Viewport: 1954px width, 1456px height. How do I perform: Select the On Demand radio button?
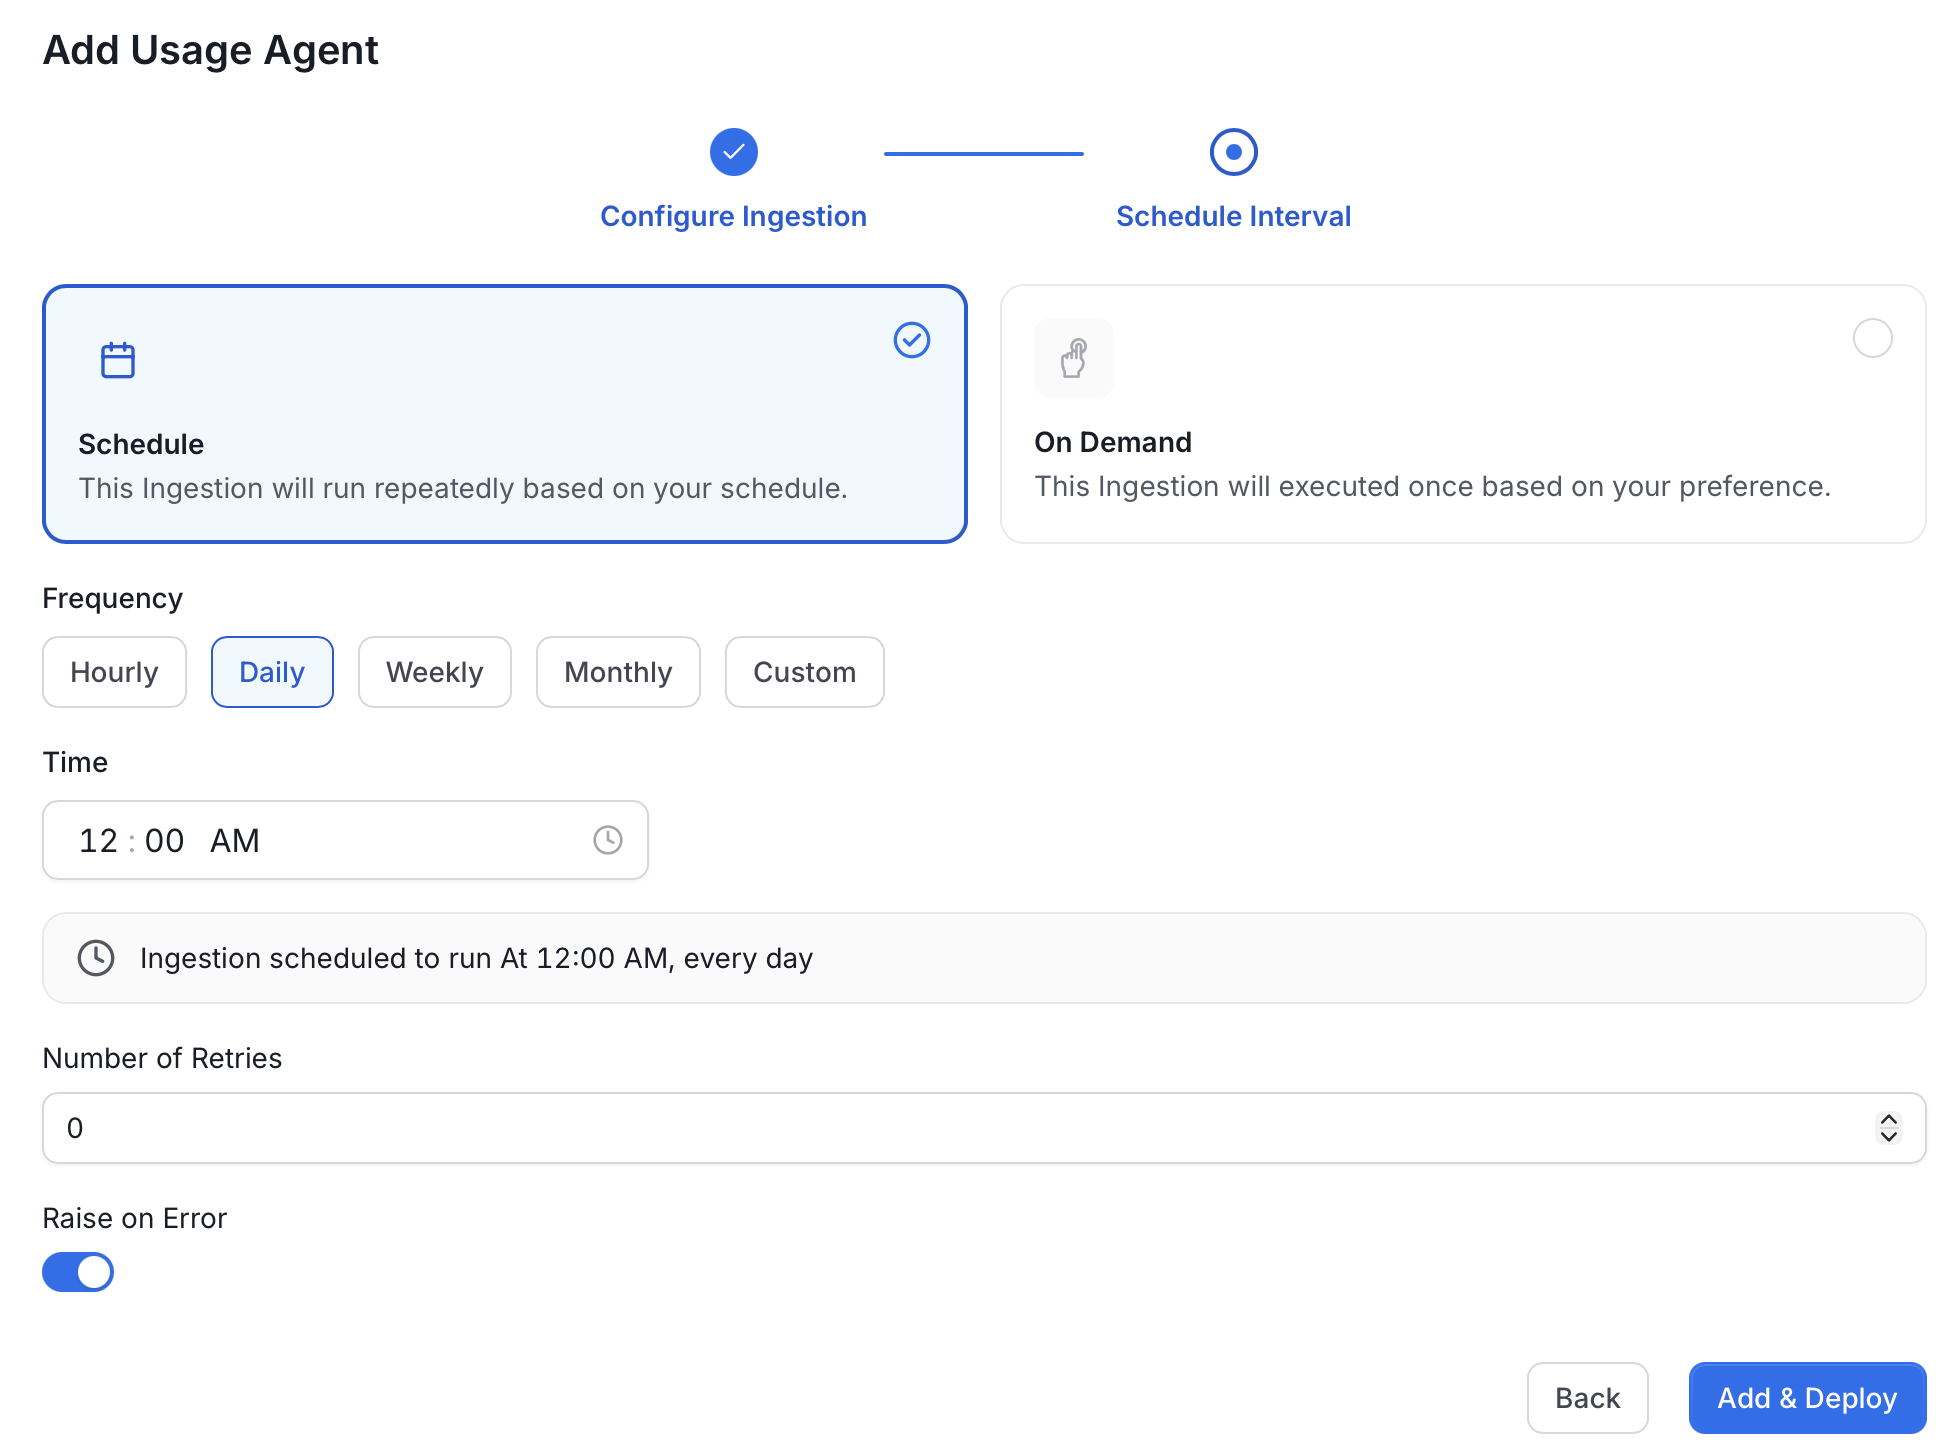coord(1873,338)
